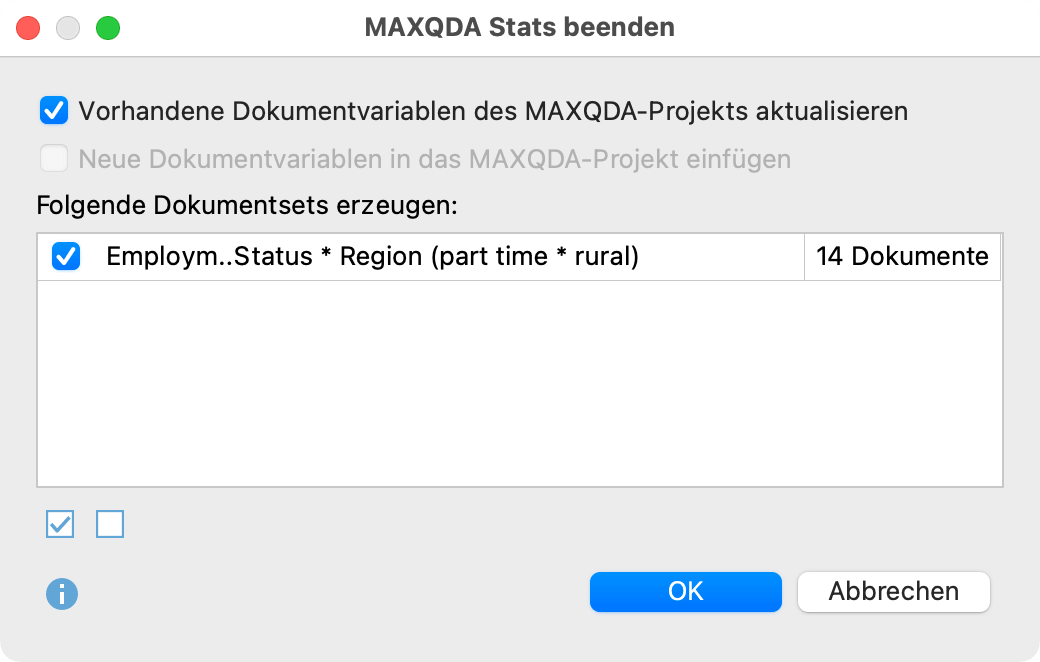Uncheck 'Vorhandene Dokumentvariablen des MAXQDA-Projekts aktualisieren'
This screenshot has width=1040, height=662.
click(52, 111)
